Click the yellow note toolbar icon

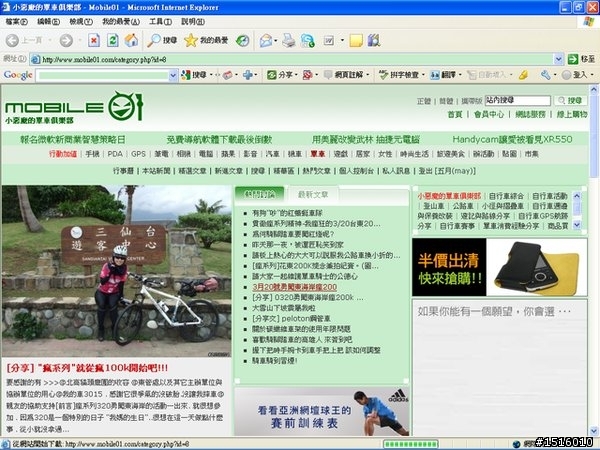tap(356, 40)
